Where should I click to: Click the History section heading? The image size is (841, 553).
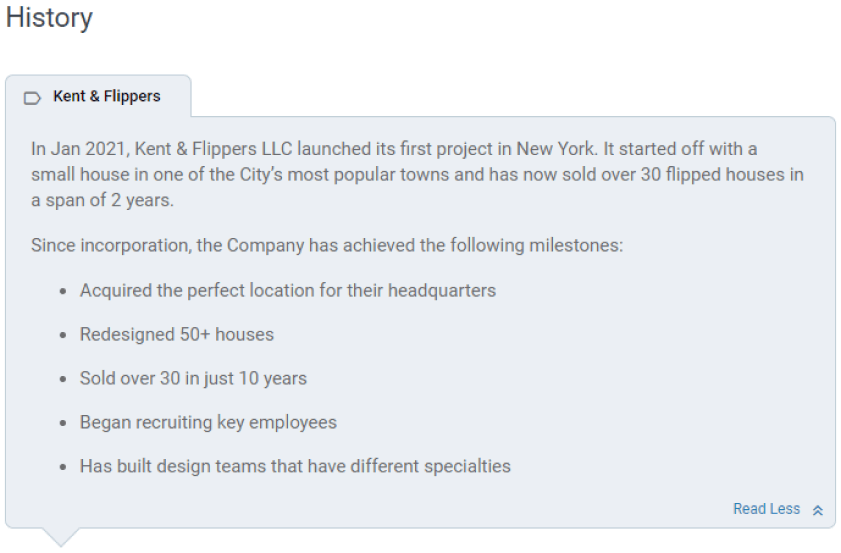click(49, 17)
